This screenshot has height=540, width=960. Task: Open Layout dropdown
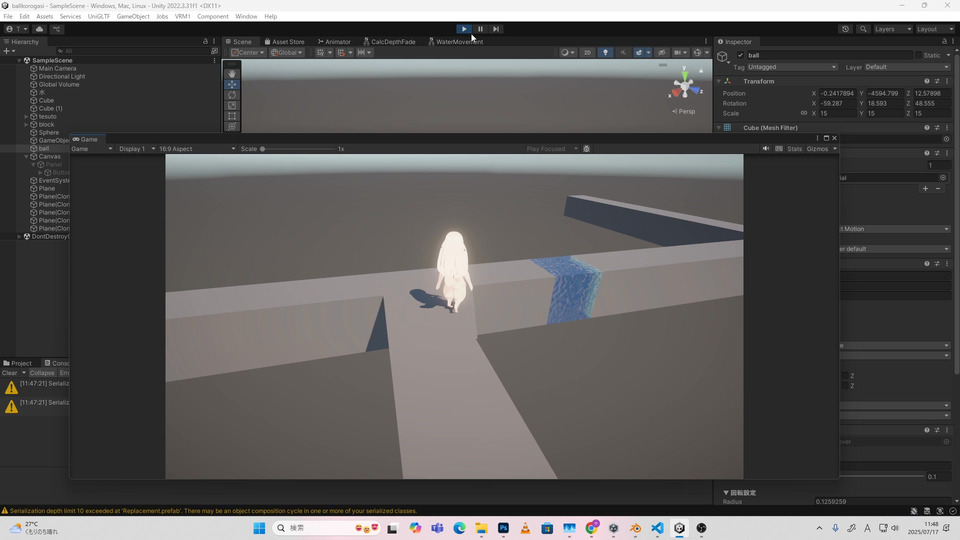pos(935,29)
